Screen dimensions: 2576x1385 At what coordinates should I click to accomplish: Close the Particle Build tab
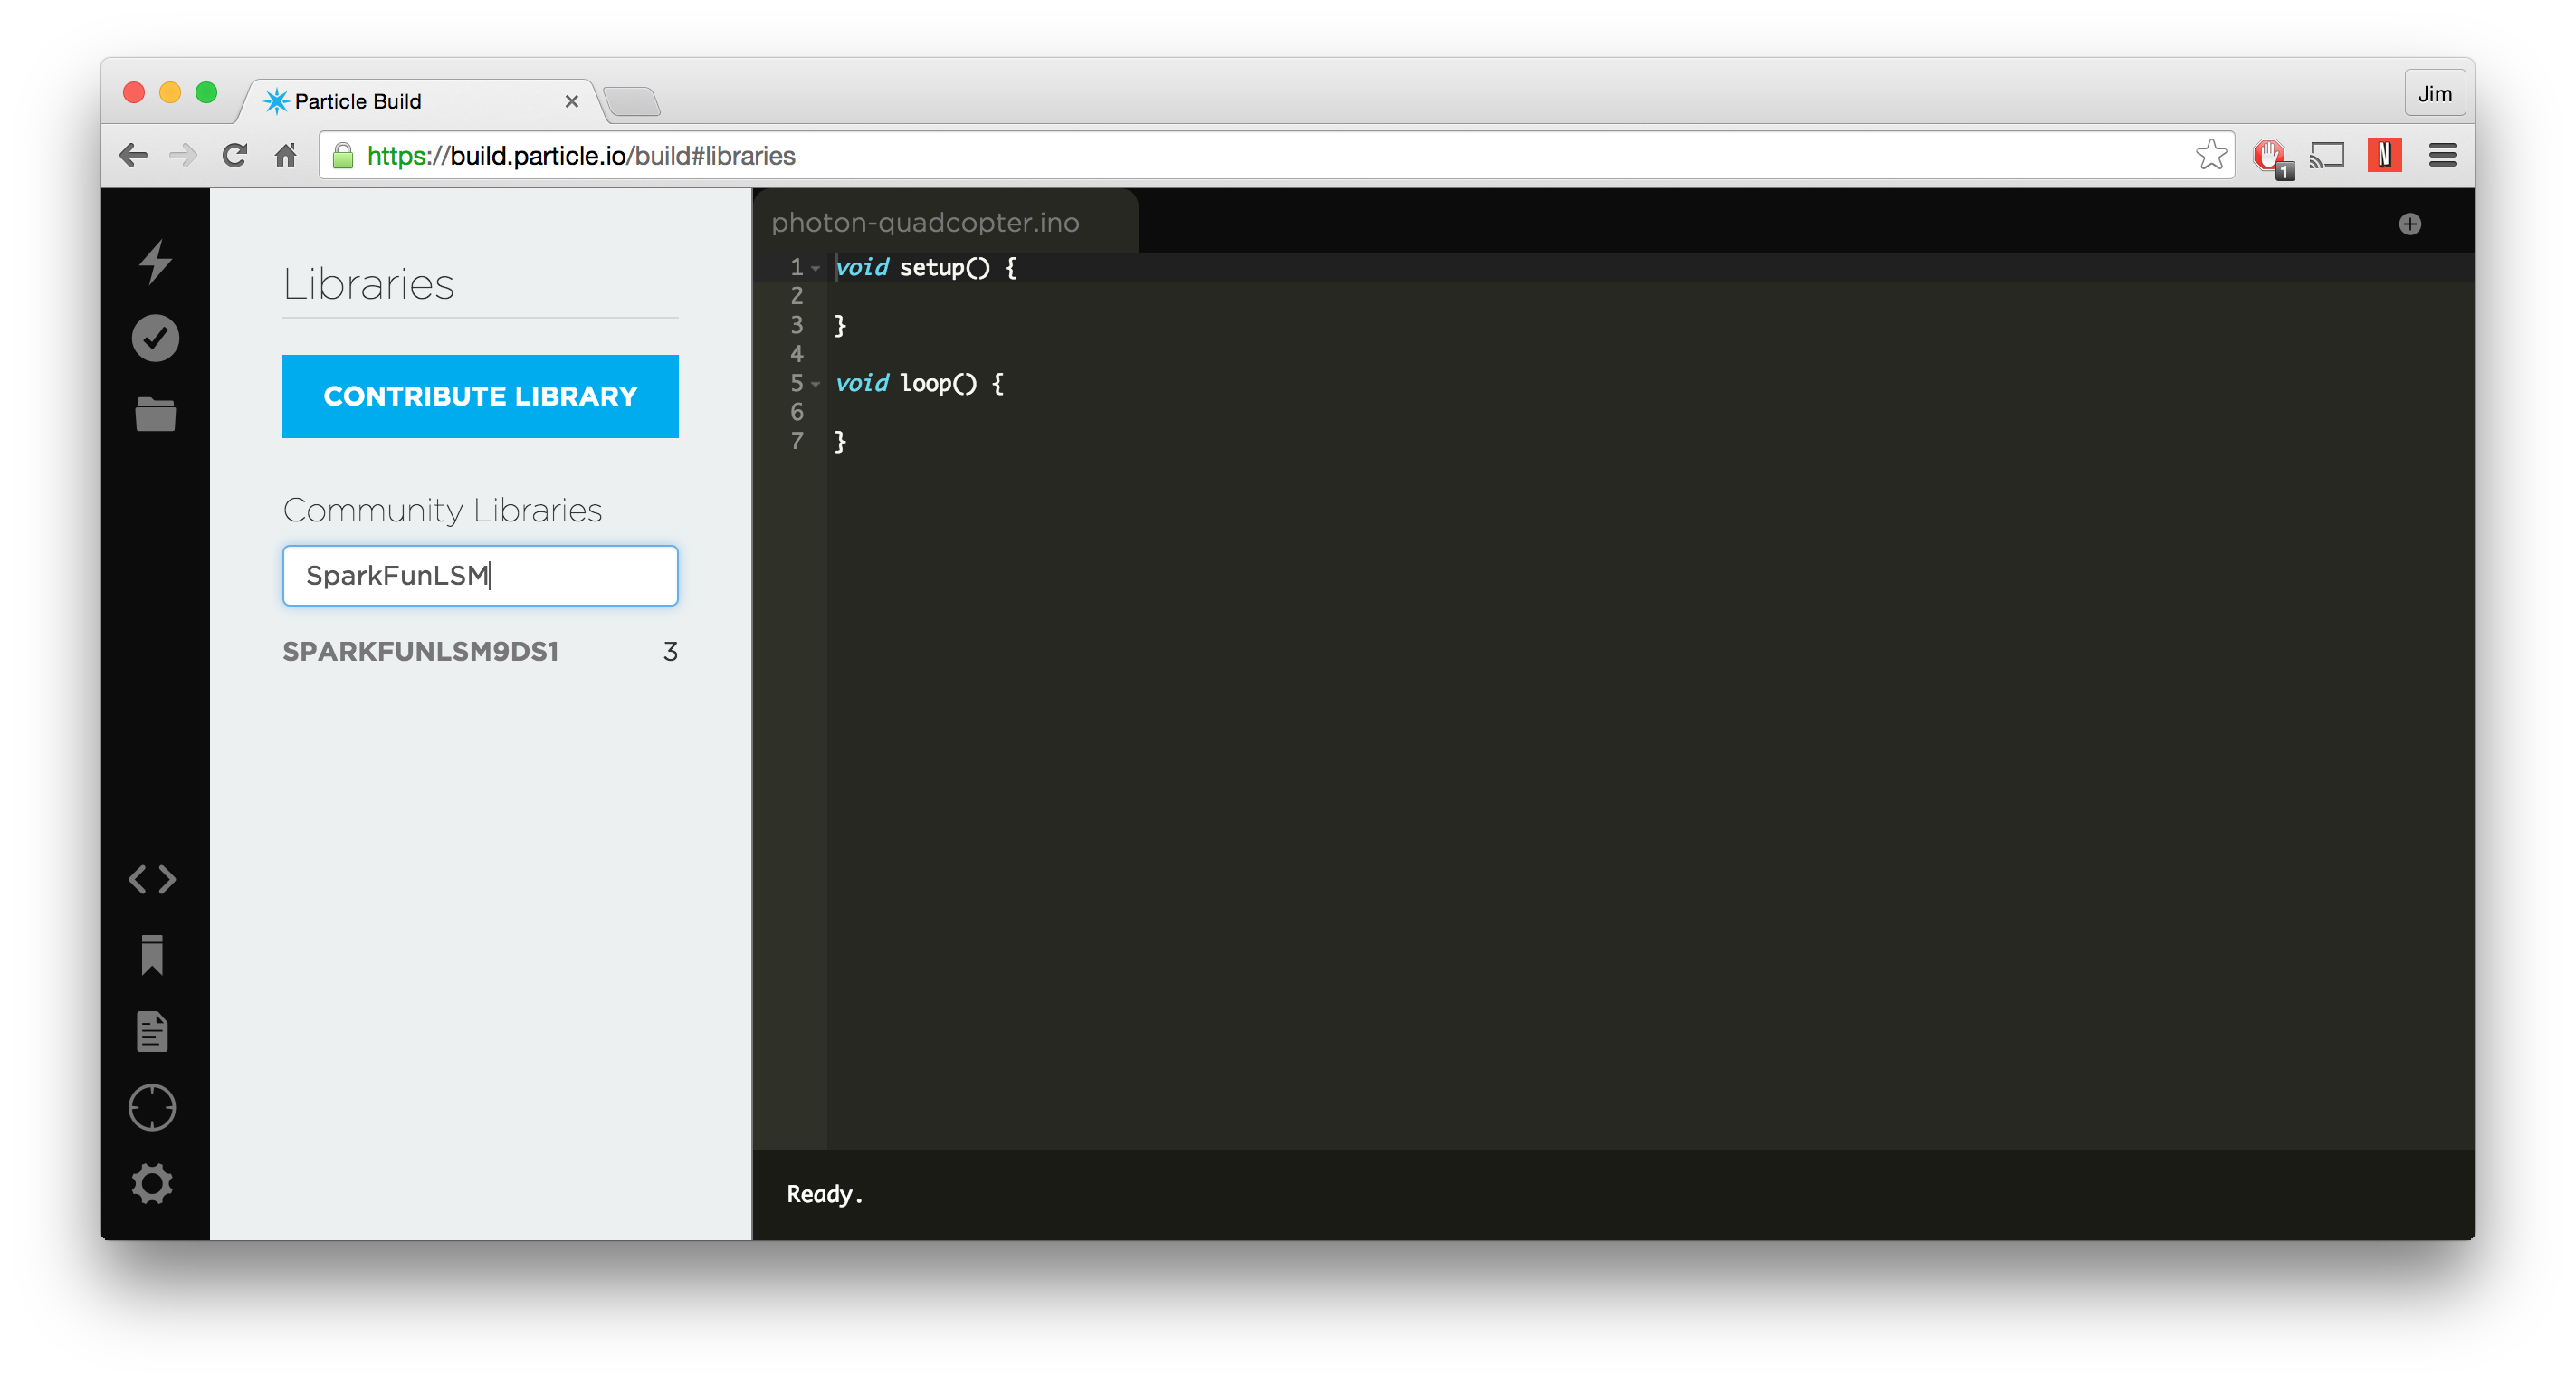pos(572,101)
